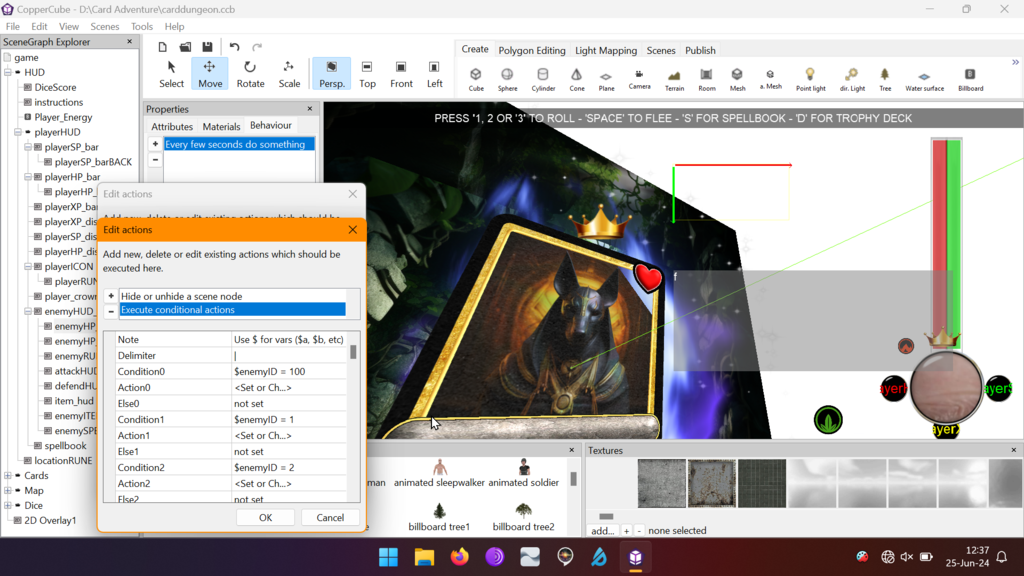Viewport: 1024px width, 576px height.
Task: Add a dir. Light
Action: [x=852, y=79]
